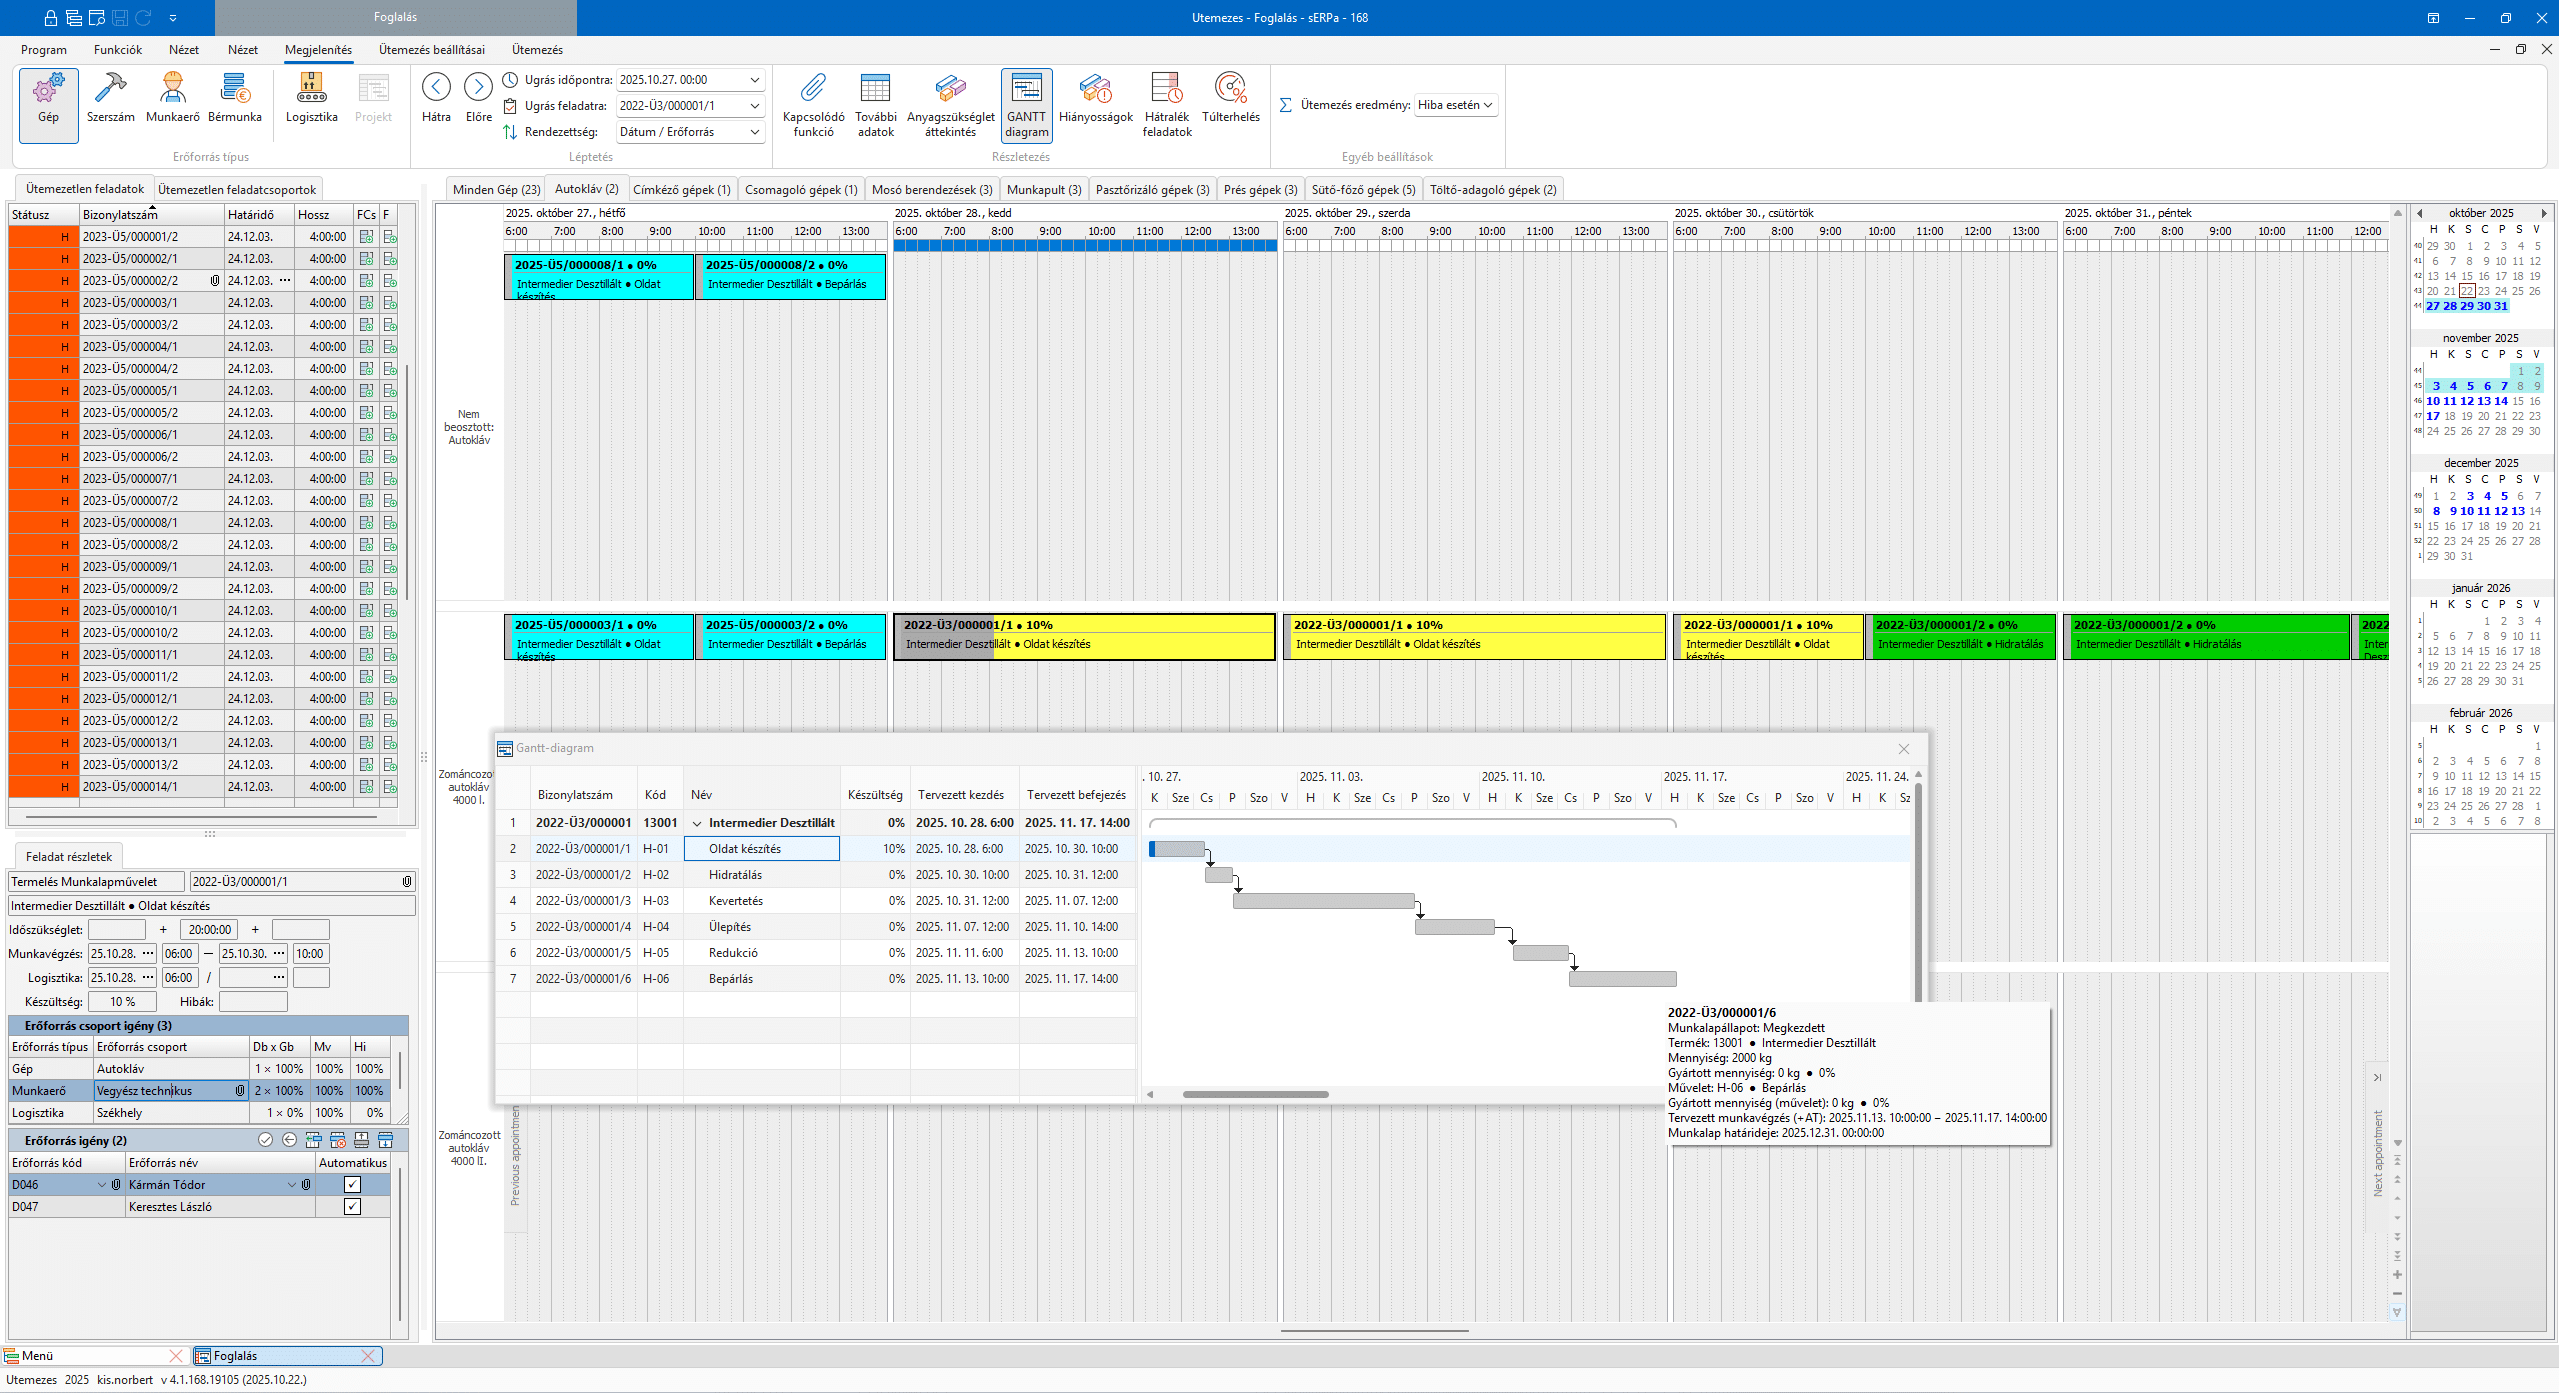Uncheck Automatikus for Keresztes László

click(x=352, y=1206)
